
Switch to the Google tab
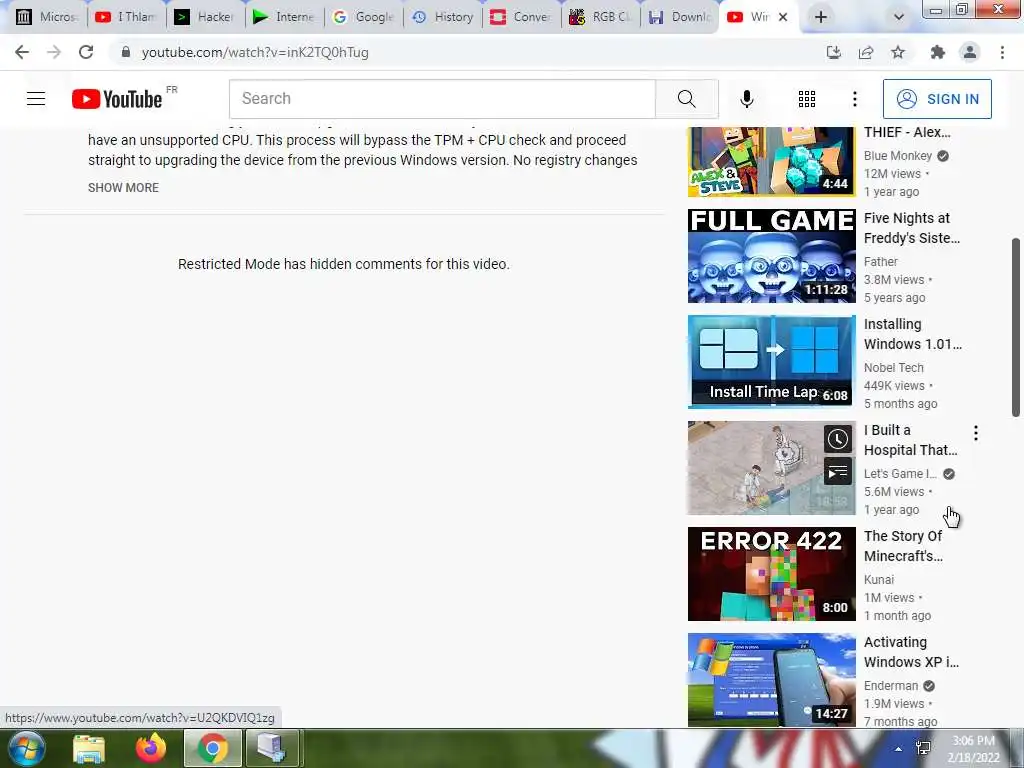coord(363,17)
